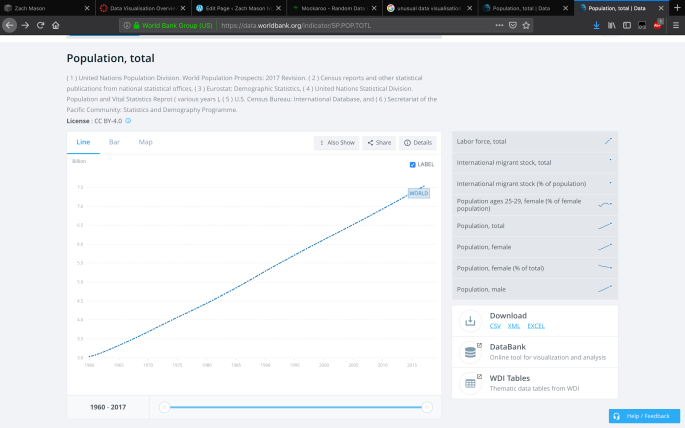Click the license info icon
The width and height of the screenshot is (685, 428).
click(x=128, y=121)
